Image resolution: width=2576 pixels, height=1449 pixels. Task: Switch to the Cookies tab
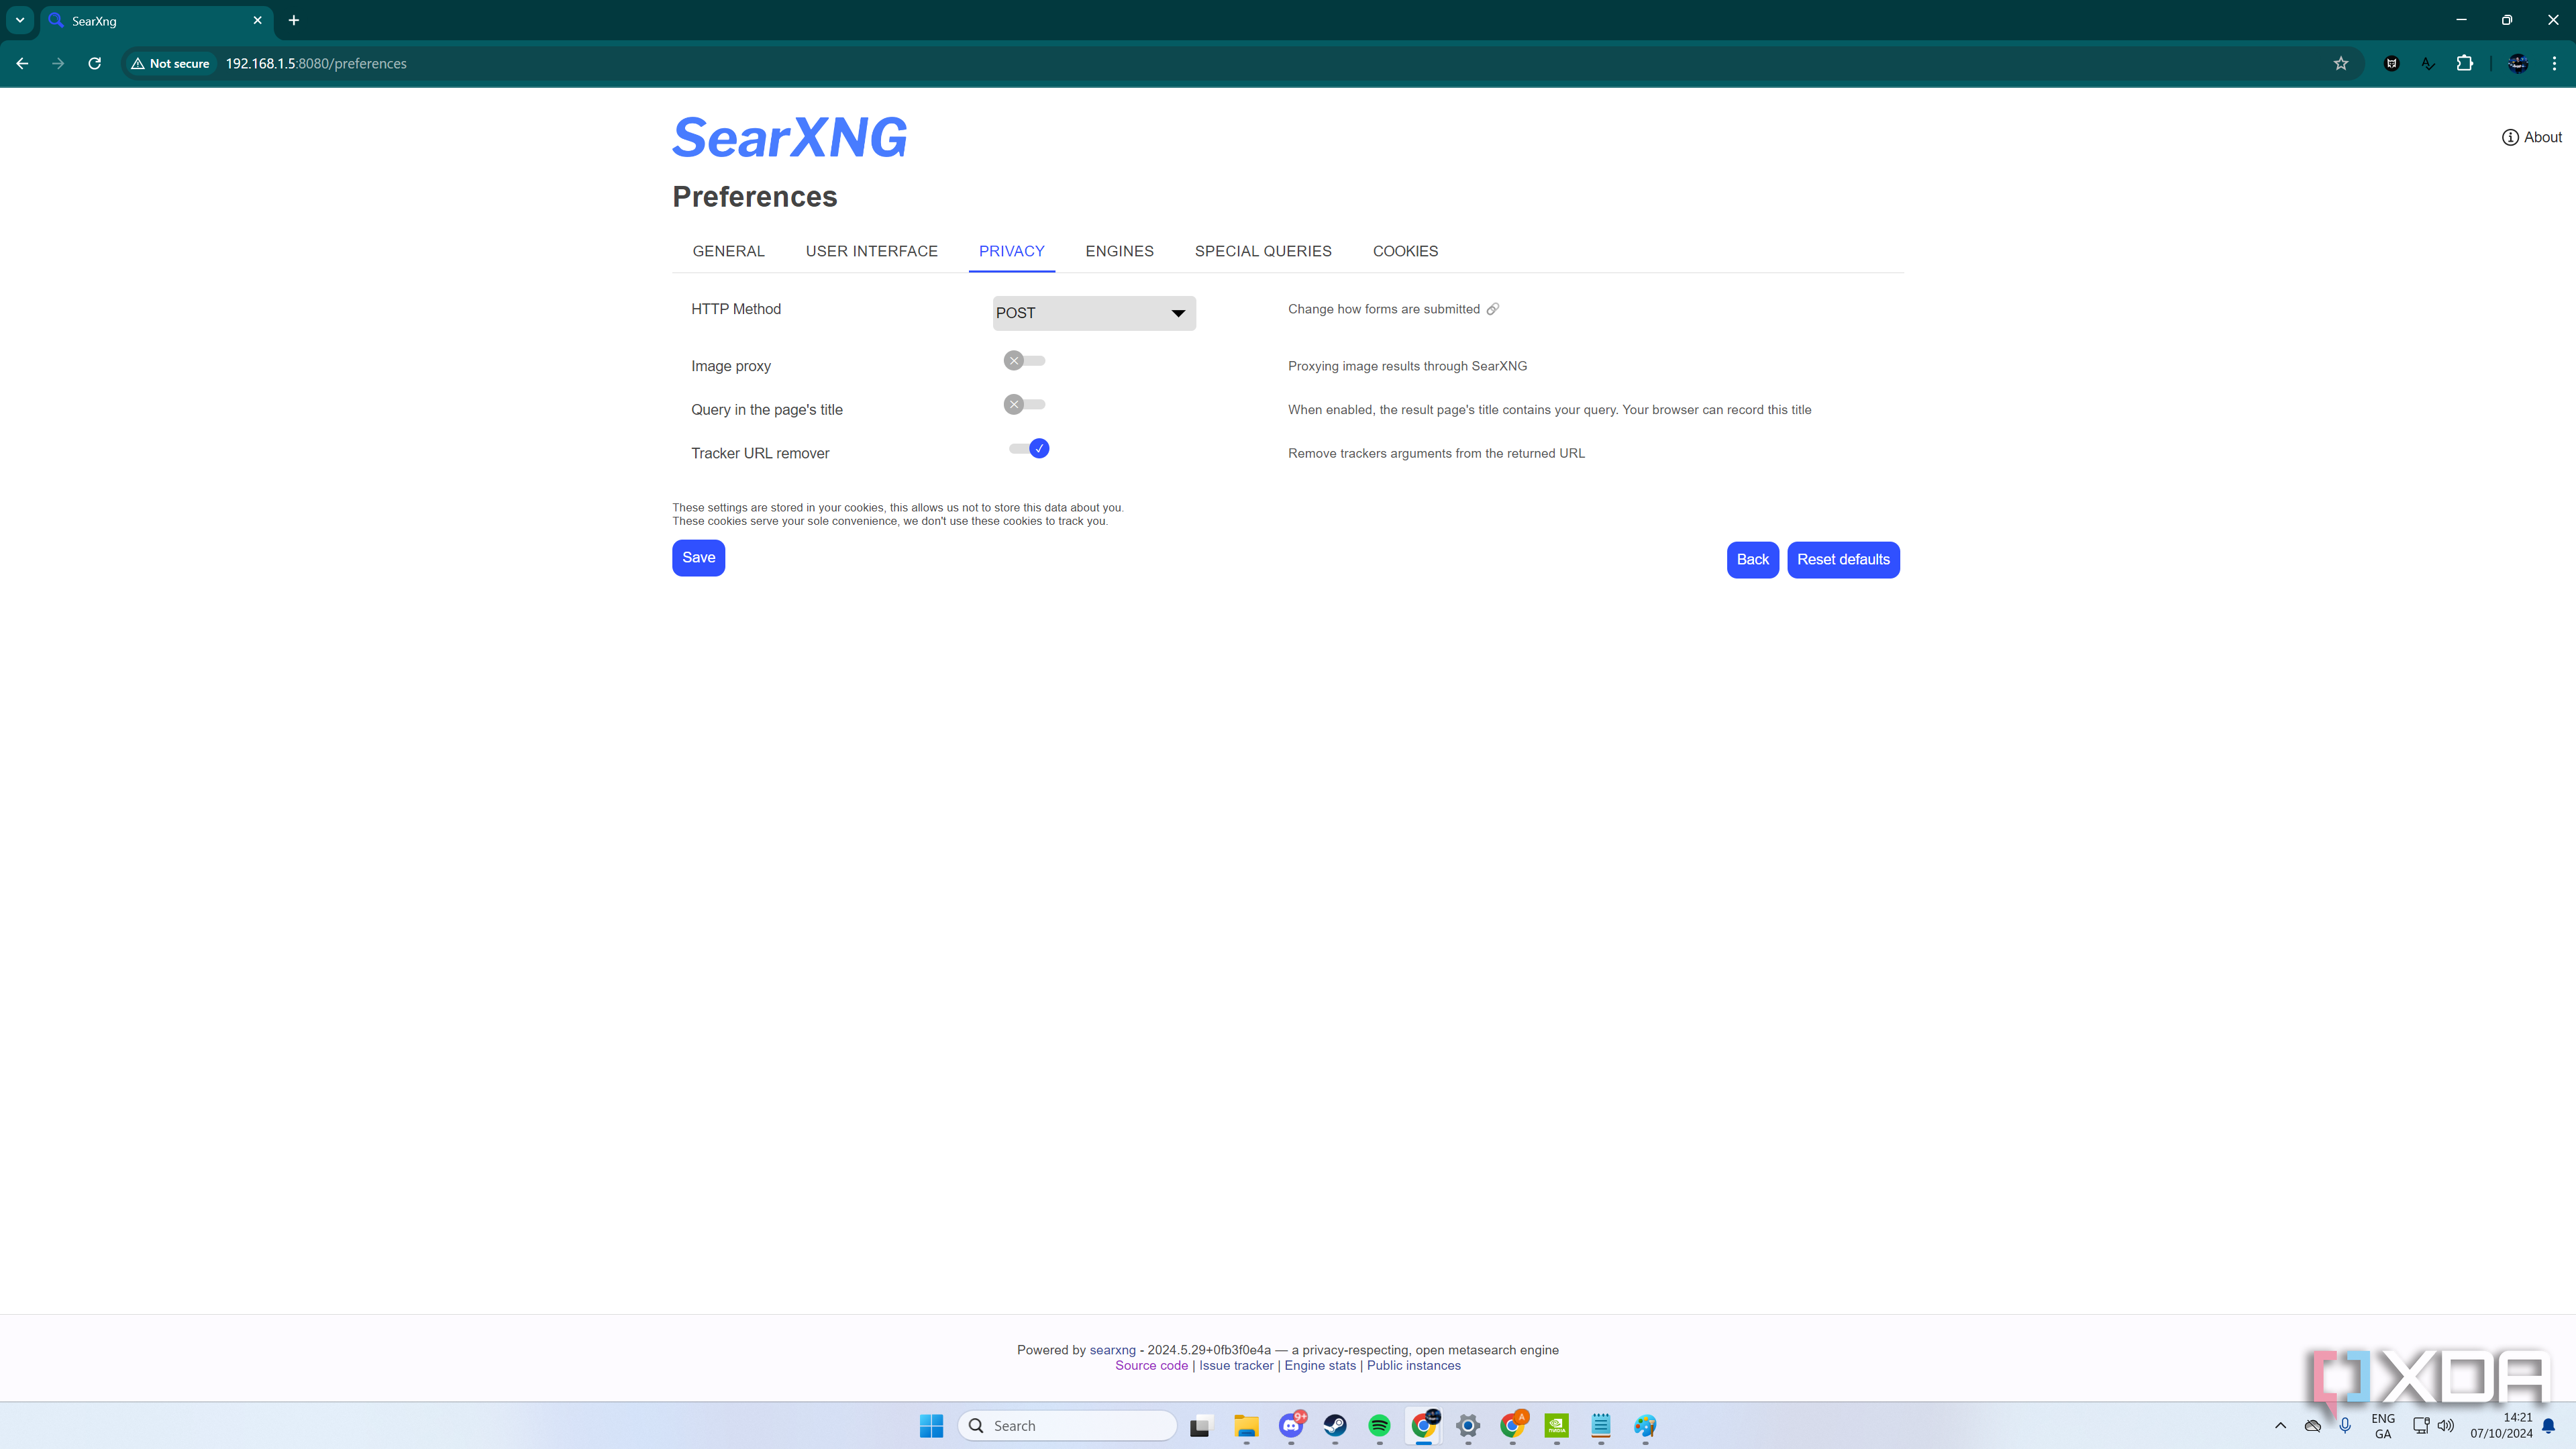point(1405,251)
